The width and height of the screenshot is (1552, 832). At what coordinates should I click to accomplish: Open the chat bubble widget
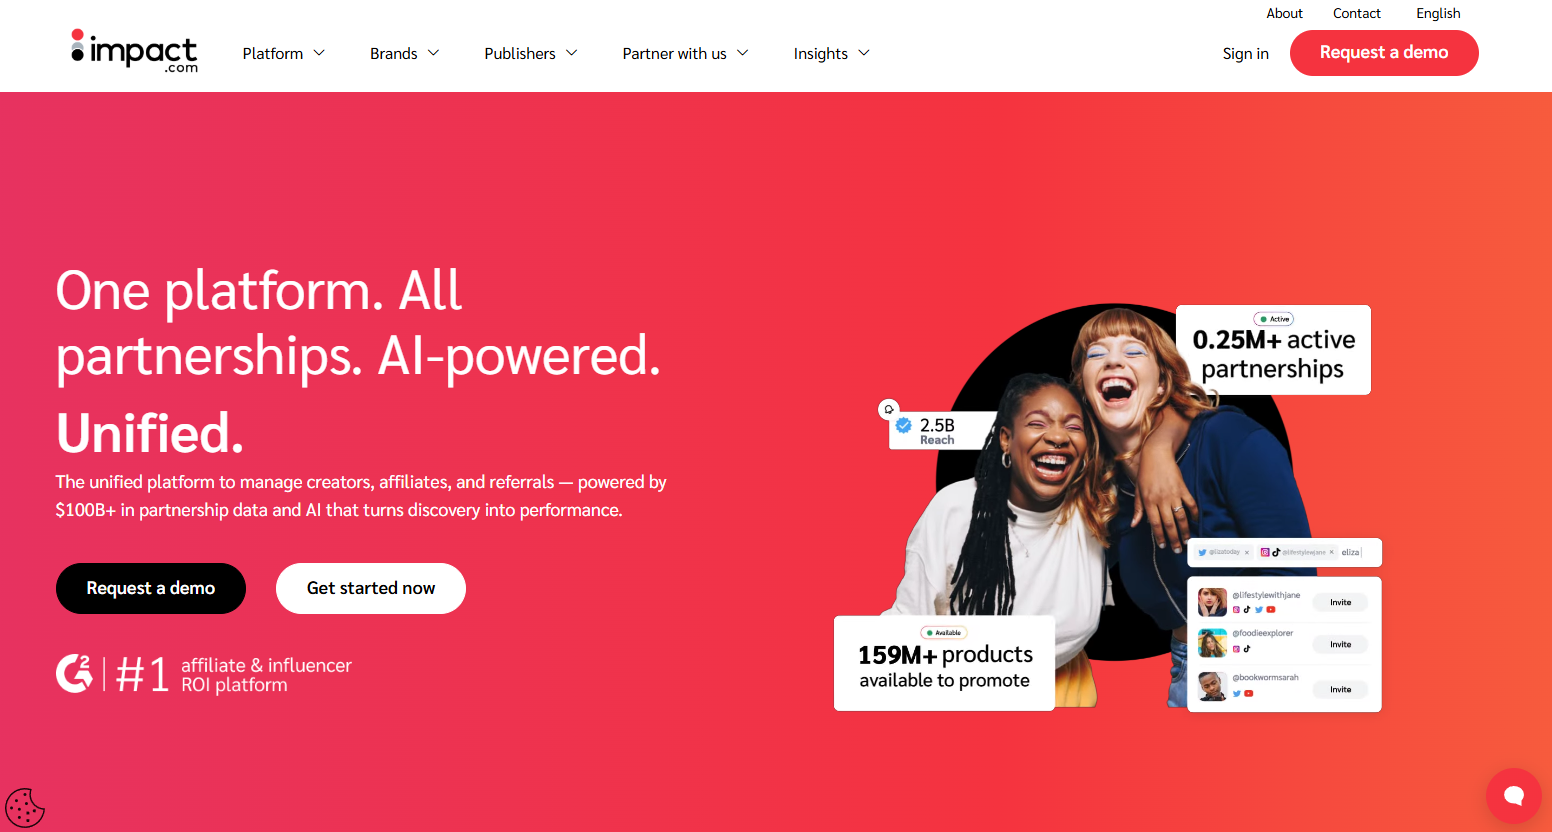1513,796
